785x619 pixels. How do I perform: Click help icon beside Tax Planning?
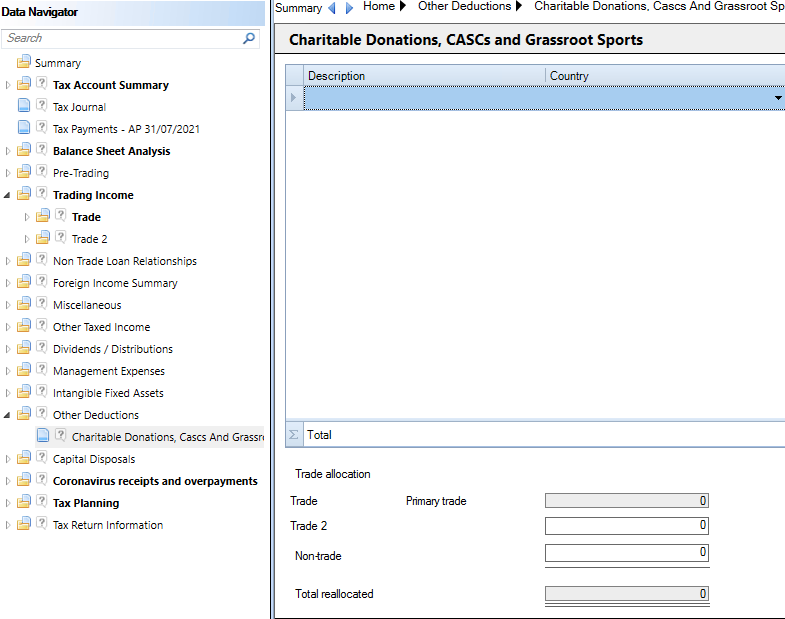(x=42, y=502)
